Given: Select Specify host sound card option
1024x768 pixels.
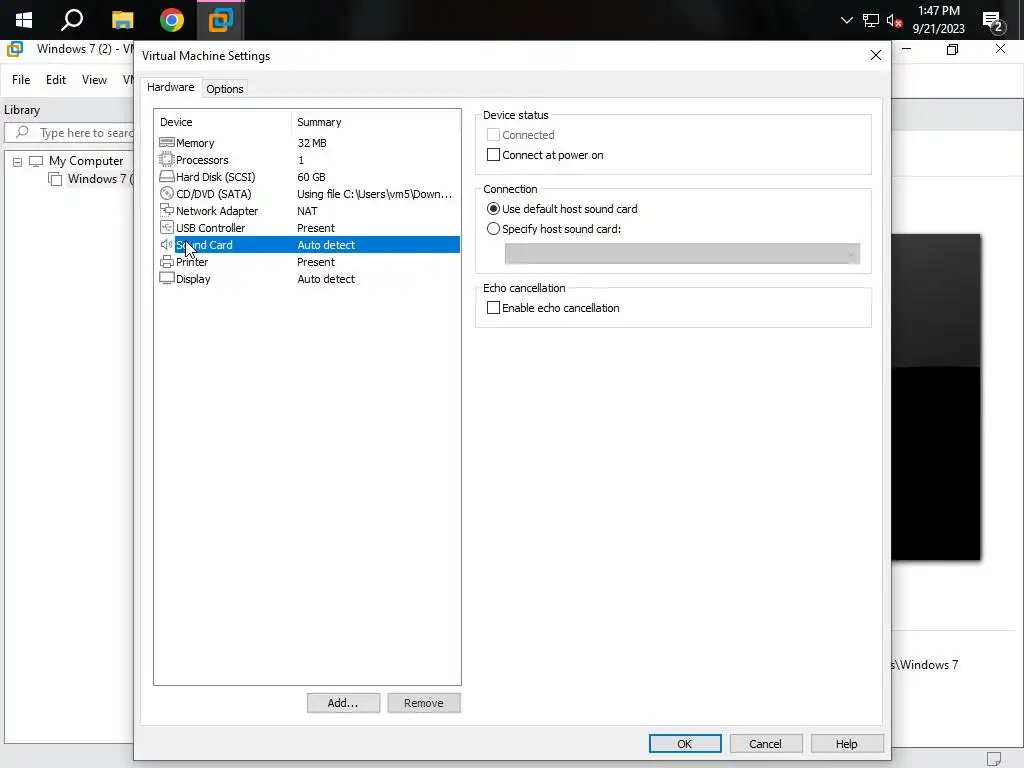Looking at the screenshot, I should tap(493, 229).
